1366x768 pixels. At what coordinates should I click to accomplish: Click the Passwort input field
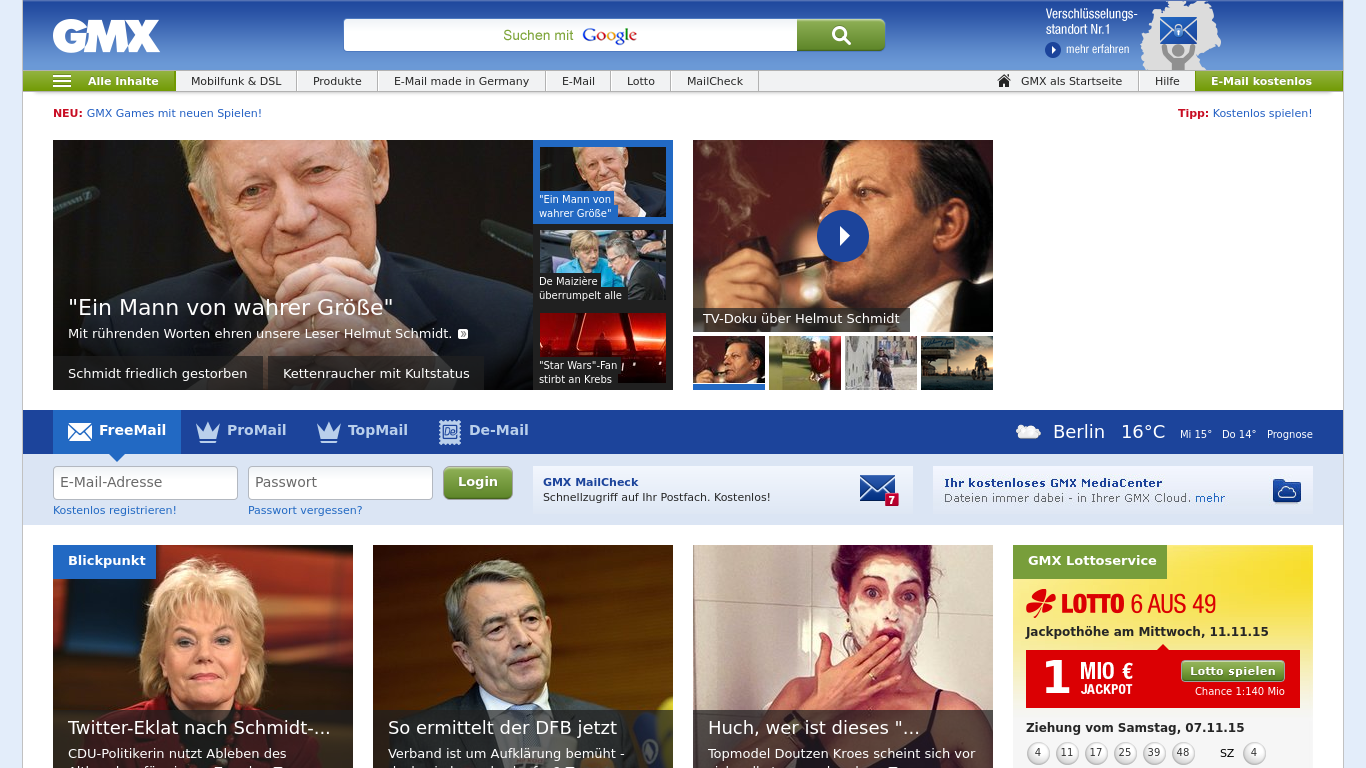click(x=340, y=482)
